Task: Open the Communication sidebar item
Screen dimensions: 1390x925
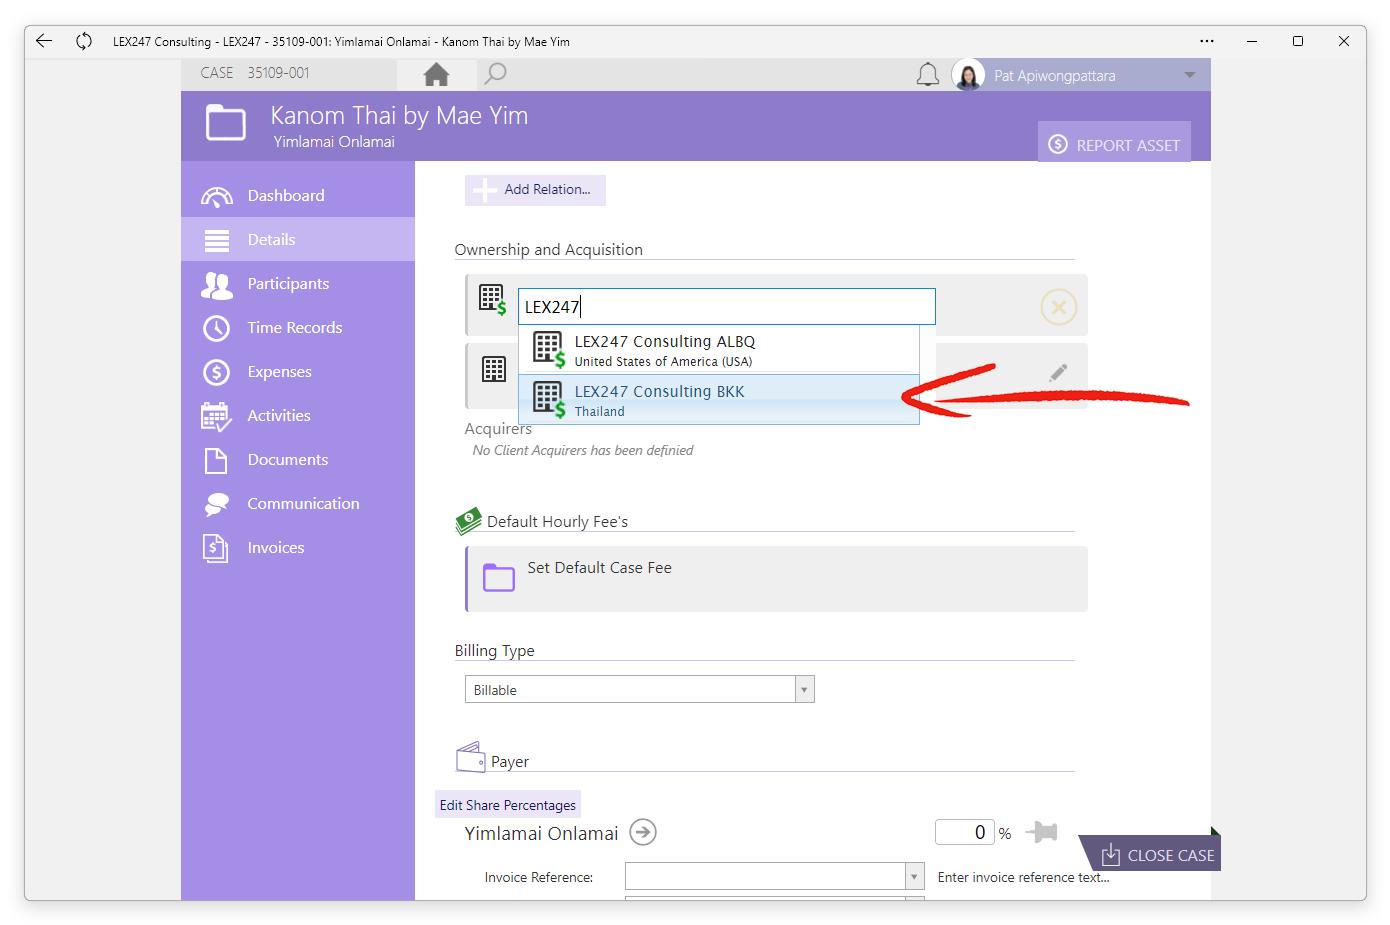Action: 298,503
